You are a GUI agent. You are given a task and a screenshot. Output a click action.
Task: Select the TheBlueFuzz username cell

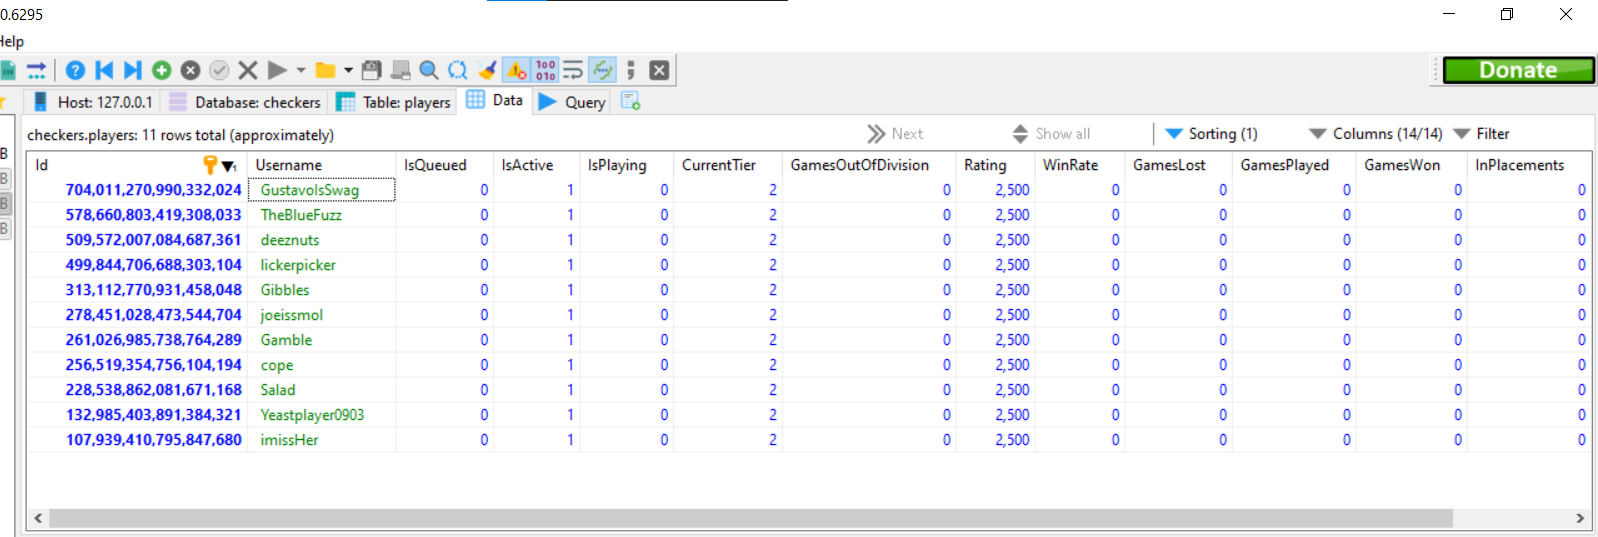tap(321, 215)
